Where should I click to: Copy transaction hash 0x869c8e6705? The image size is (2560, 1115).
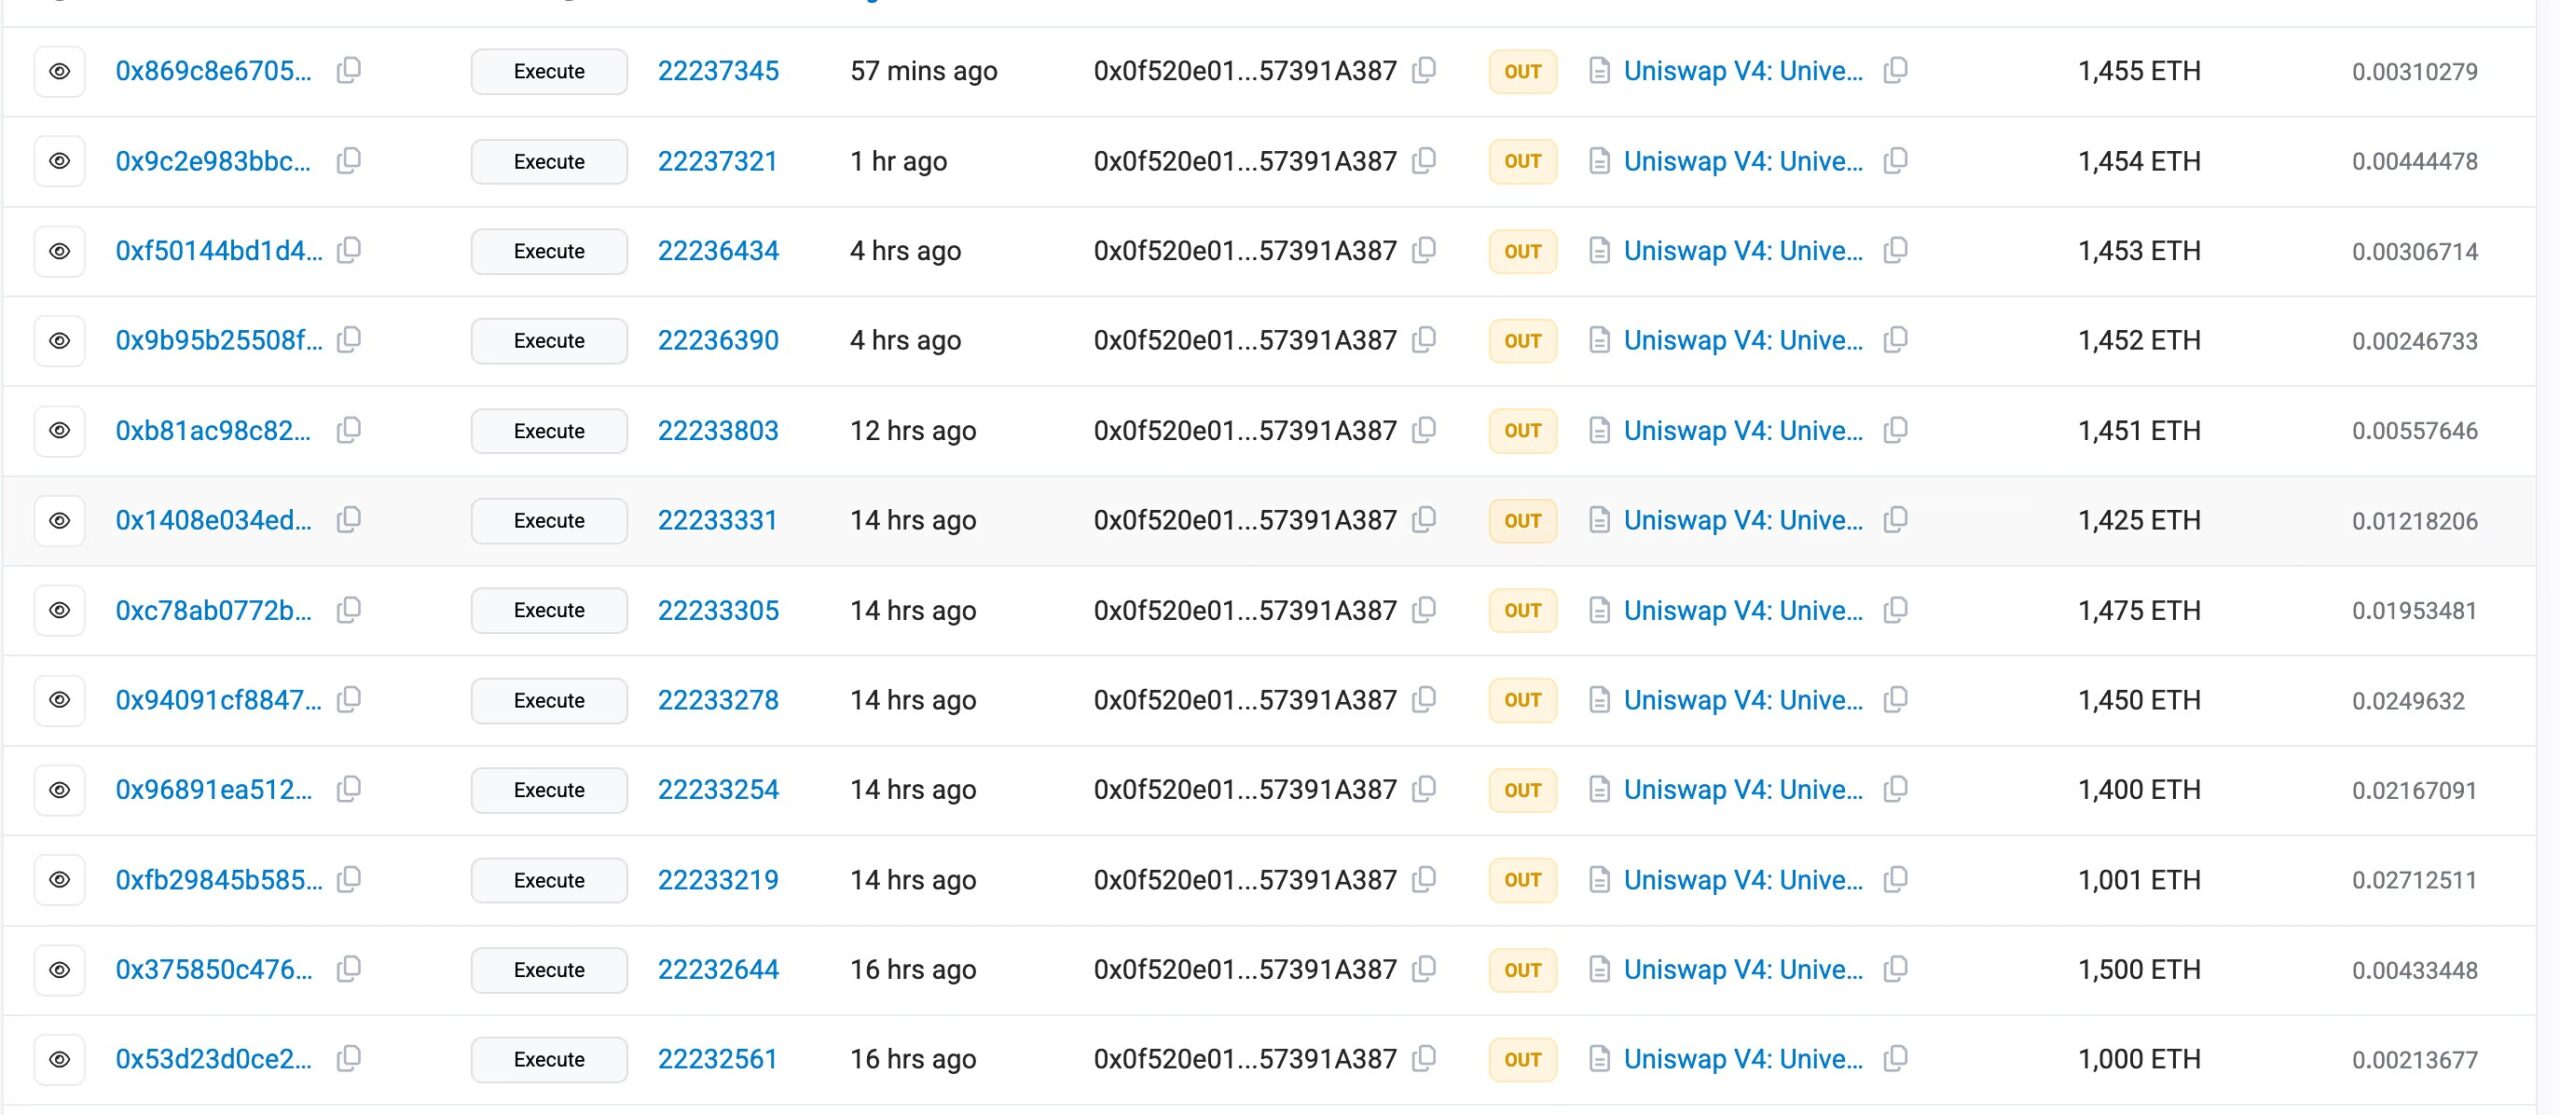[348, 71]
